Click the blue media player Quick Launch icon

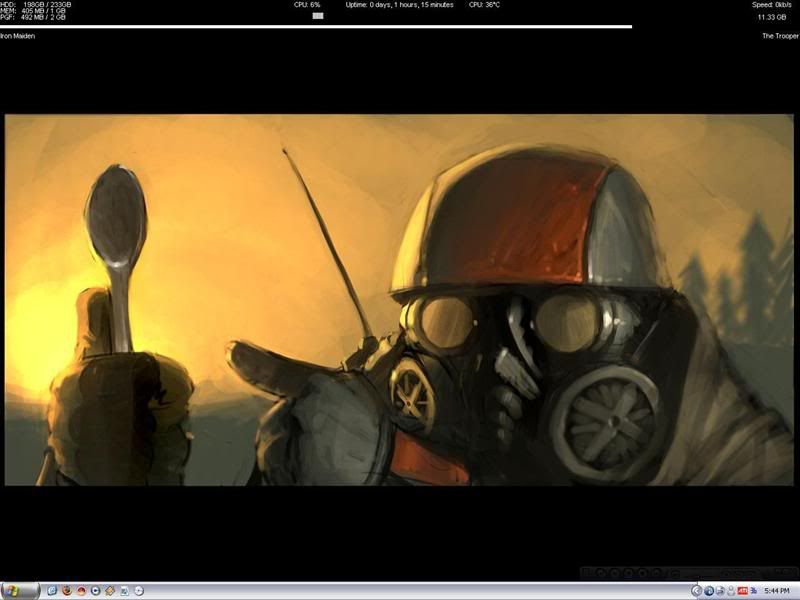point(95,591)
